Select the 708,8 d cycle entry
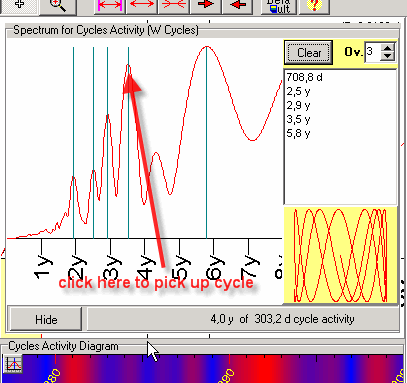The image size is (407, 383). point(304,77)
